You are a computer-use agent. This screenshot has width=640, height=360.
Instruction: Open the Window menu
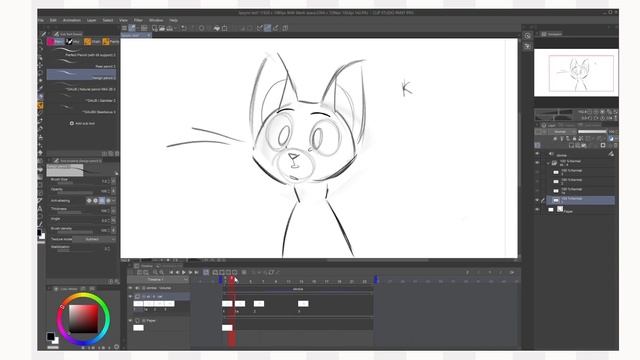coord(156,20)
